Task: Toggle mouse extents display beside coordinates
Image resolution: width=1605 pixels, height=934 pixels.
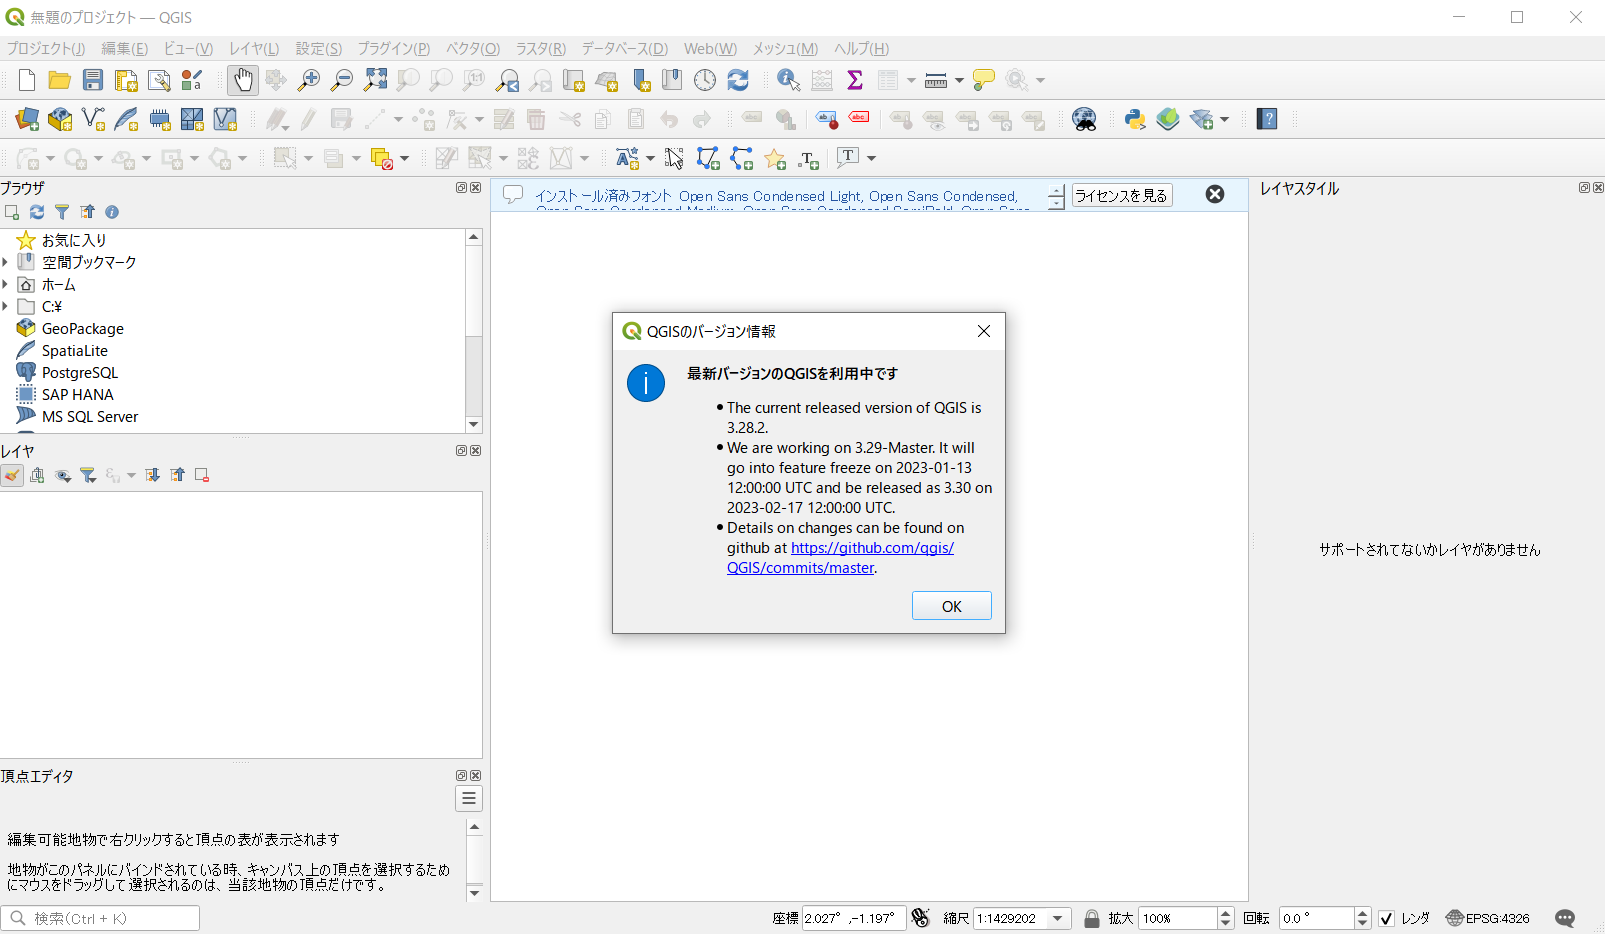Action: [x=921, y=918]
